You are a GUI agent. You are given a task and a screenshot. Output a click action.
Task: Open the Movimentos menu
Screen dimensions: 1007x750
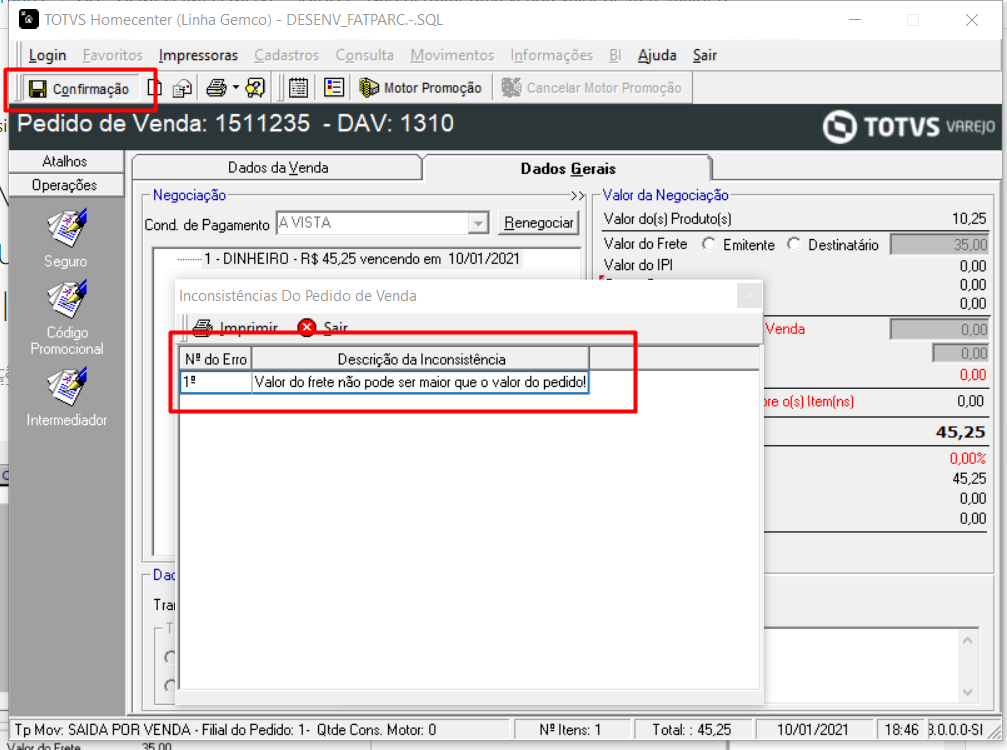[x=452, y=55]
